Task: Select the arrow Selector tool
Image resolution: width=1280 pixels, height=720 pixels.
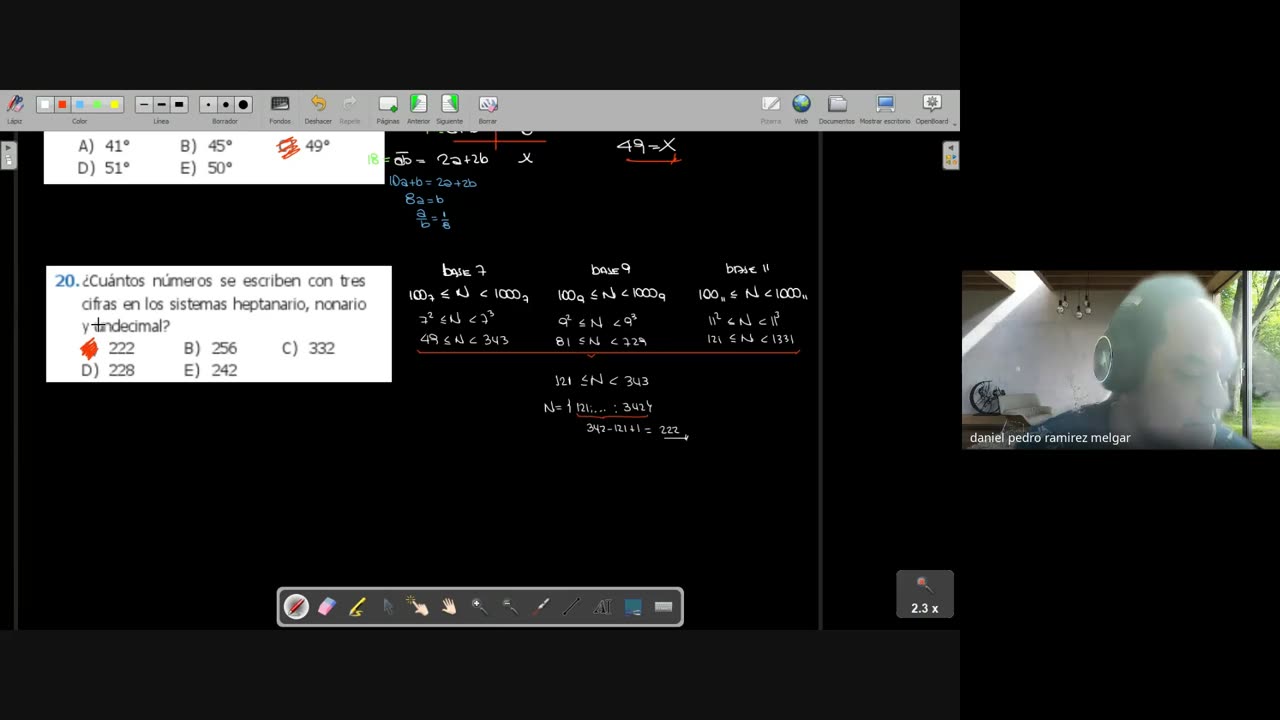Action: (x=388, y=606)
